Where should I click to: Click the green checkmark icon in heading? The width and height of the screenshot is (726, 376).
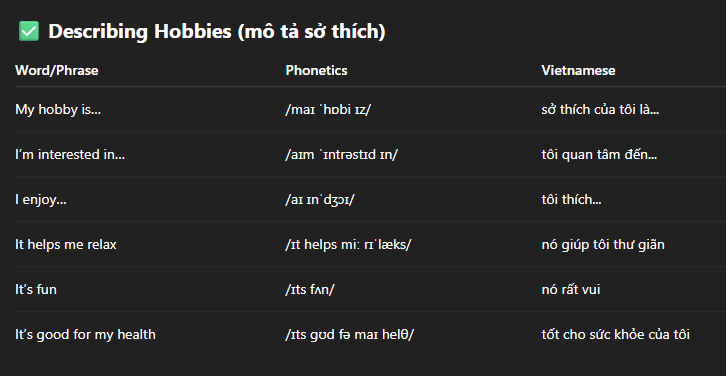[x=29, y=31]
